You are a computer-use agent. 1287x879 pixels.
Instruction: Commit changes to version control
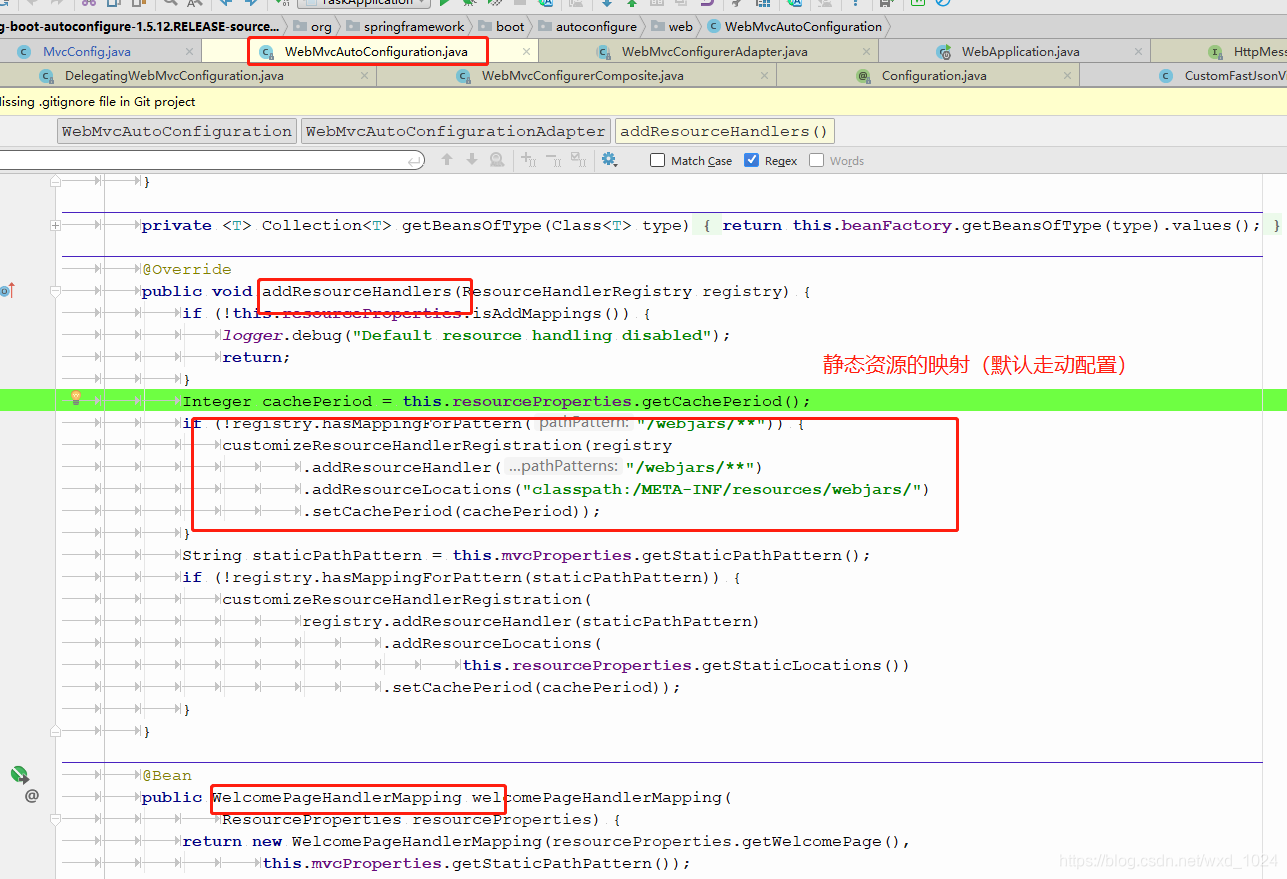pos(632,4)
